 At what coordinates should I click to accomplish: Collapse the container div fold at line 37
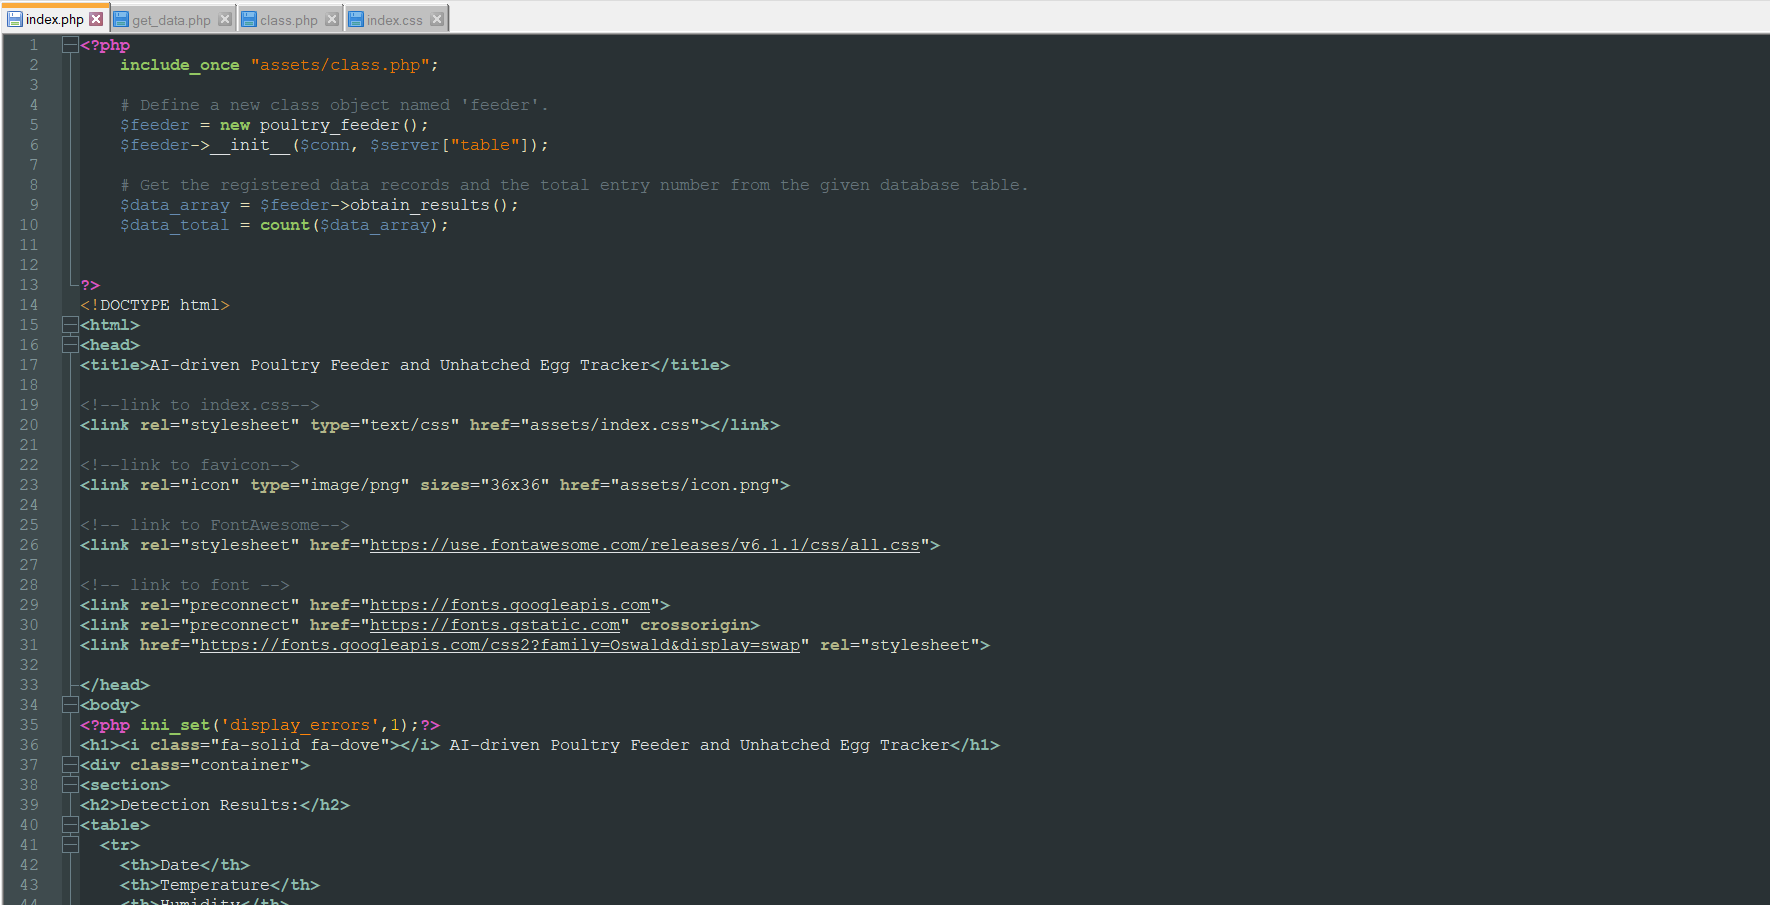pos(69,764)
